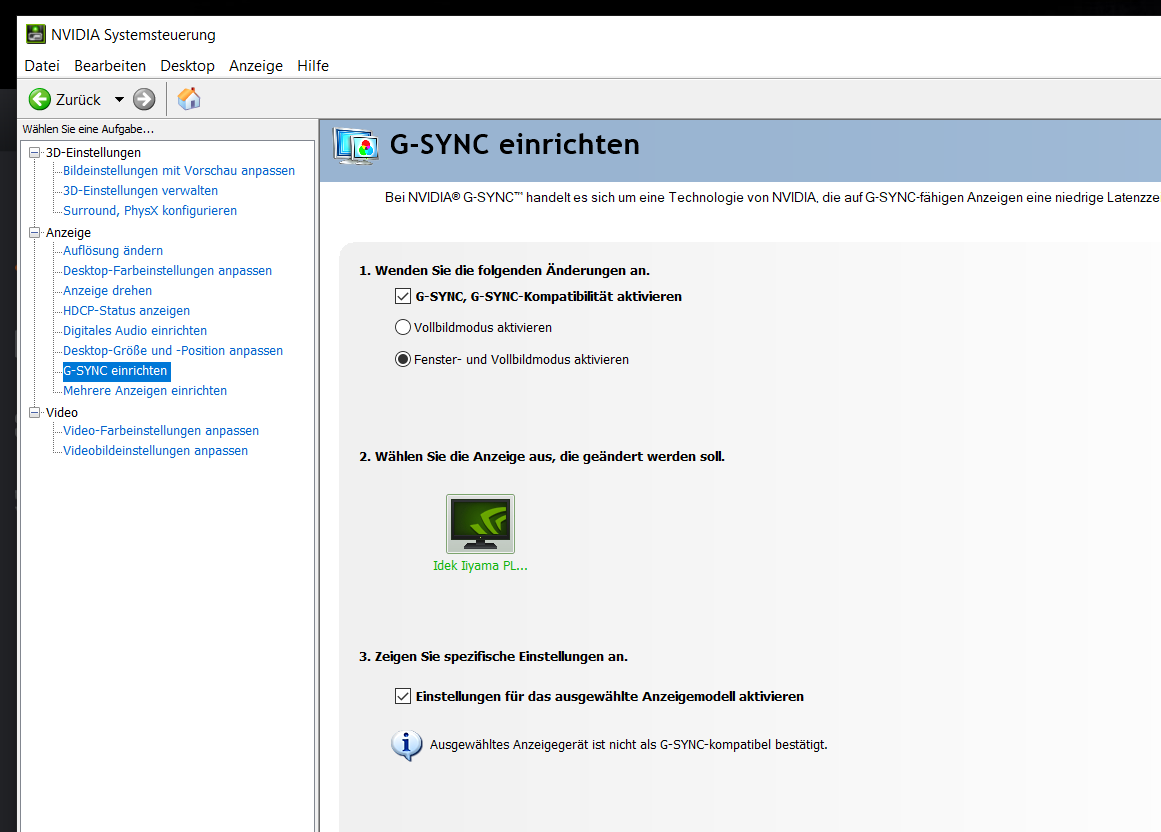
Task: Open Digitales Audio einrichten
Action: 135,331
